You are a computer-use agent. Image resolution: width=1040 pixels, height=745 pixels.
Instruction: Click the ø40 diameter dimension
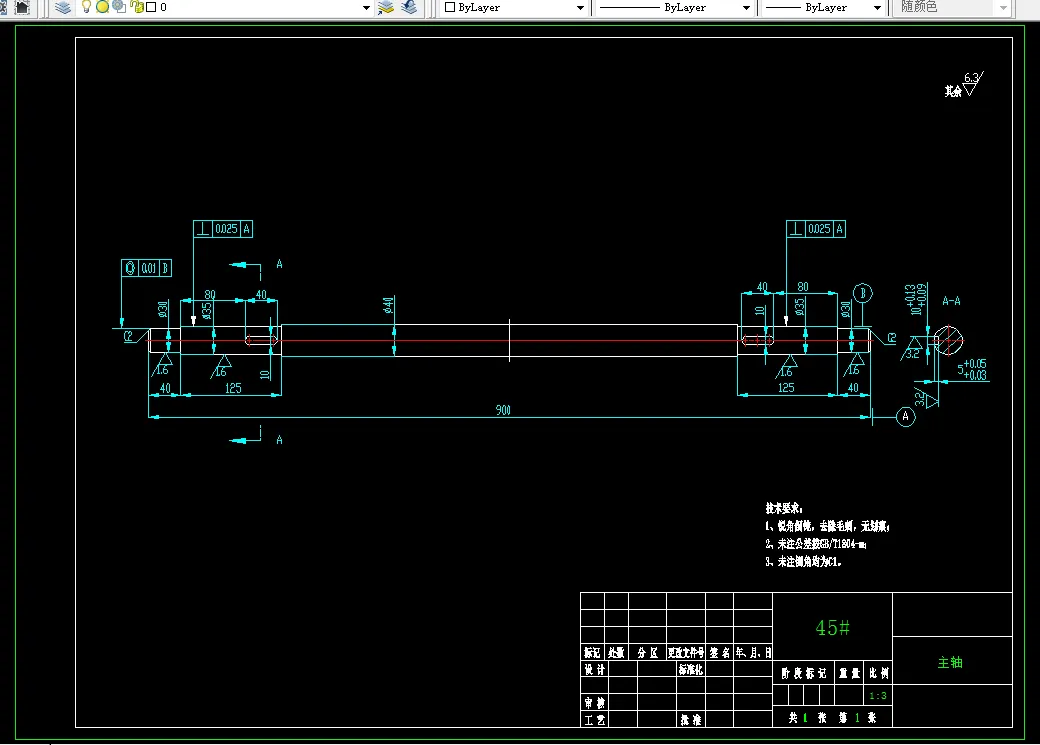[389, 305]
